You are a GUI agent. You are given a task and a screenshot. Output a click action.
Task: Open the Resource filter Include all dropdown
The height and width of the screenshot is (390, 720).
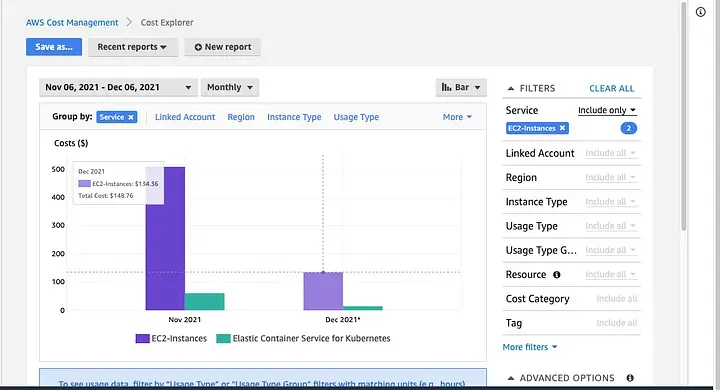(610, 275)
